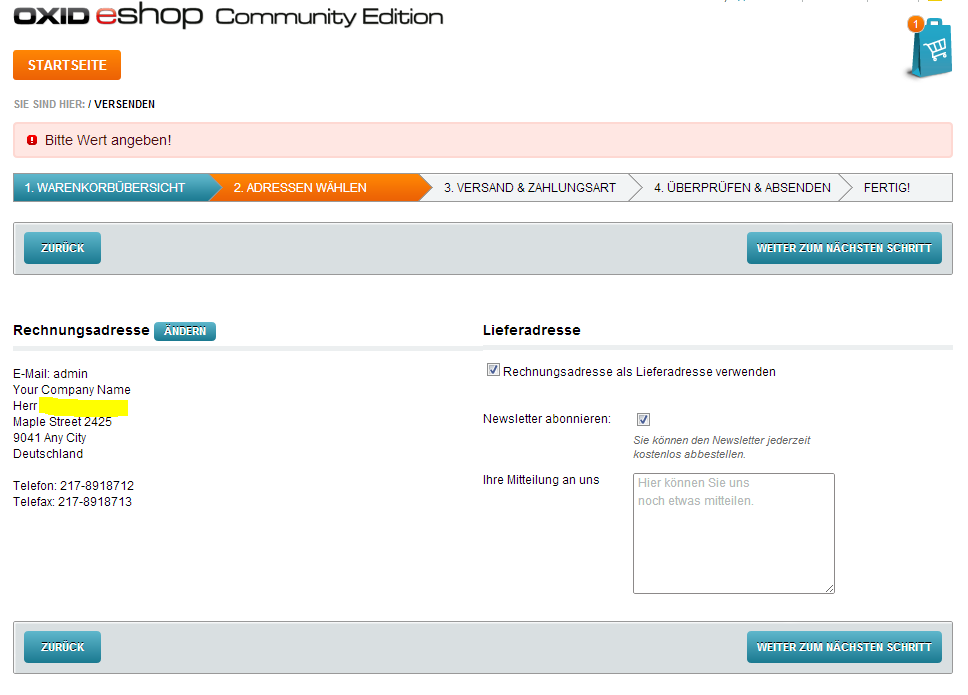Image resolution: width=968 pixels, height=695 pixels.
Task: Toggle the Newsletter abonnieren checkbox
Action: coord(643,420)
